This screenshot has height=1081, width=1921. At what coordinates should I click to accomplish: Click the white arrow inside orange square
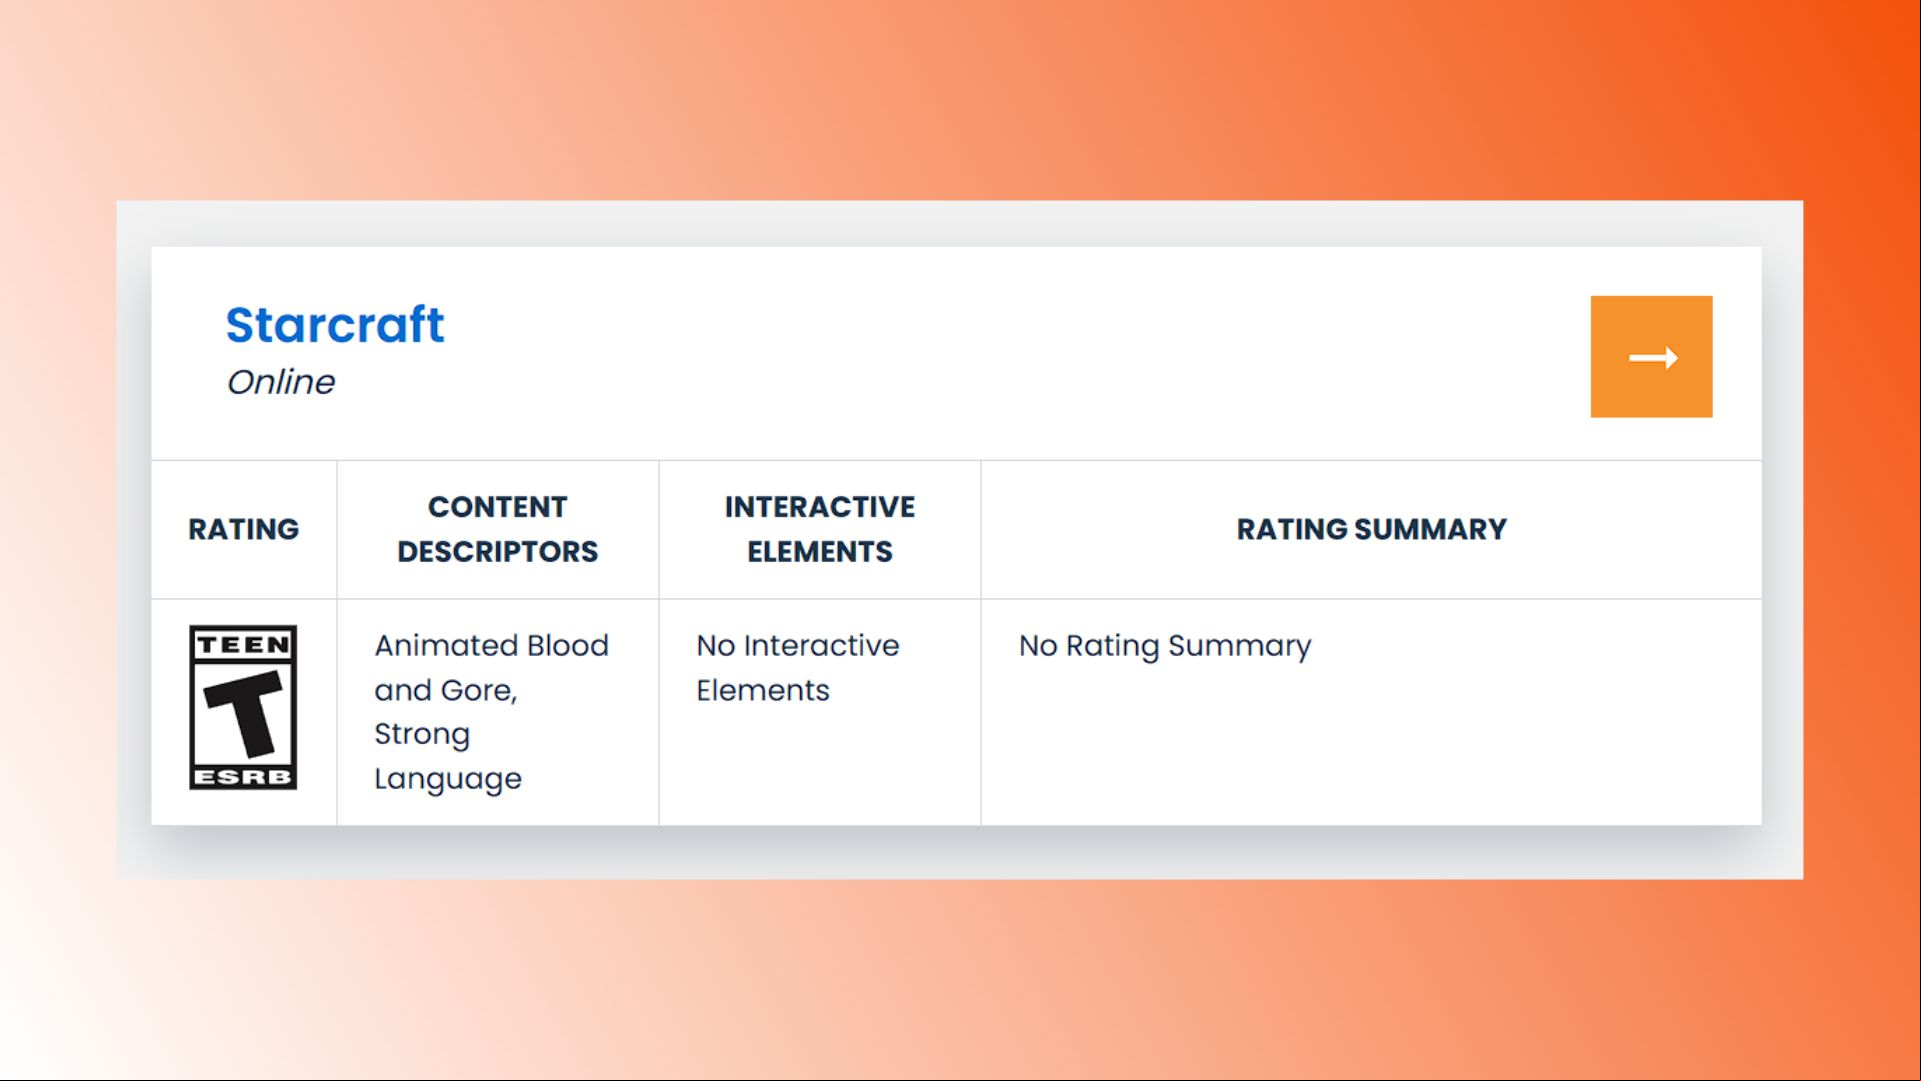click(1653, 357)
